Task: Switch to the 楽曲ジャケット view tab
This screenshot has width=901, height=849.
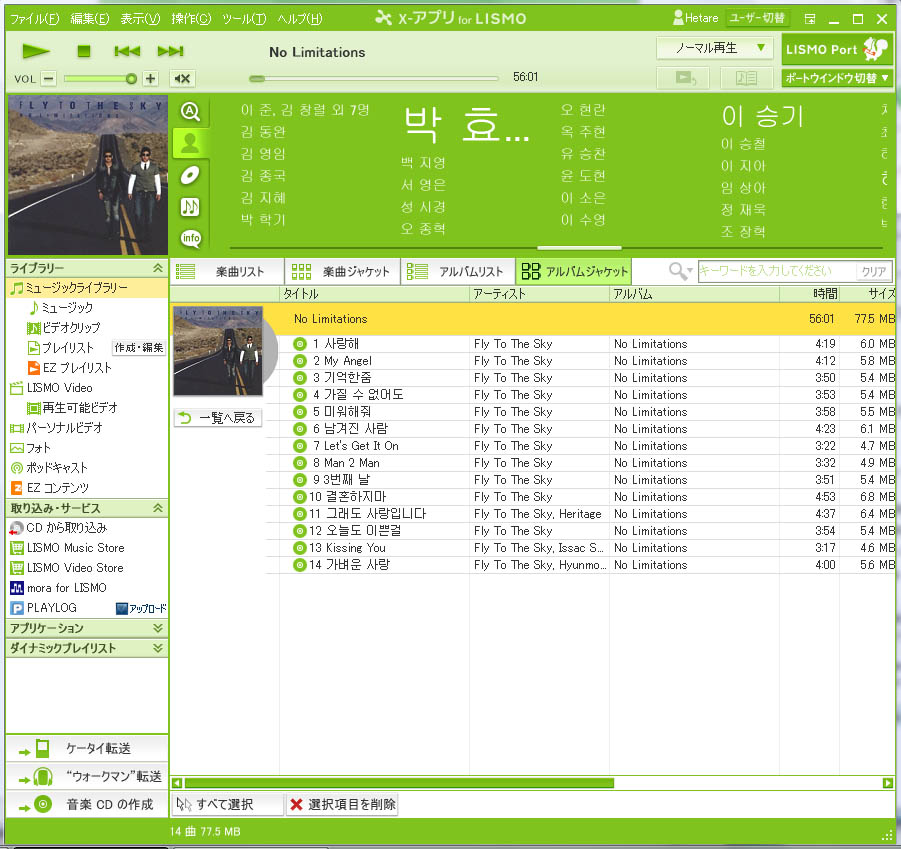Action: click(x=342, y=271)
